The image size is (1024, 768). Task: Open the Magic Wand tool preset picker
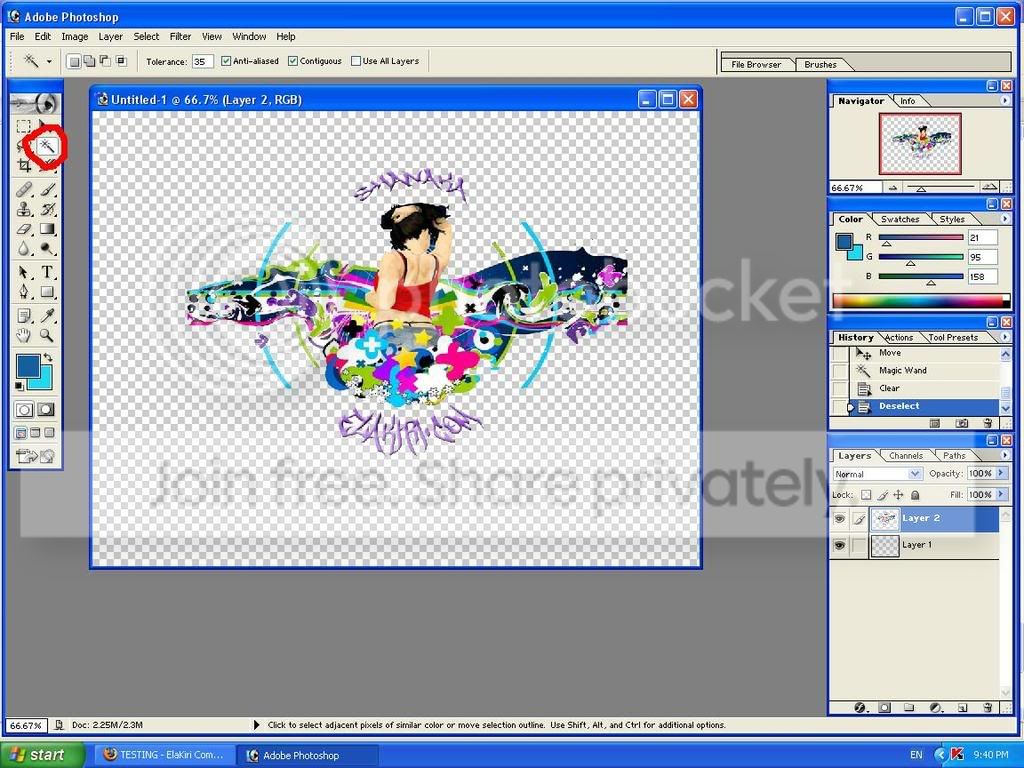(37, 61)
